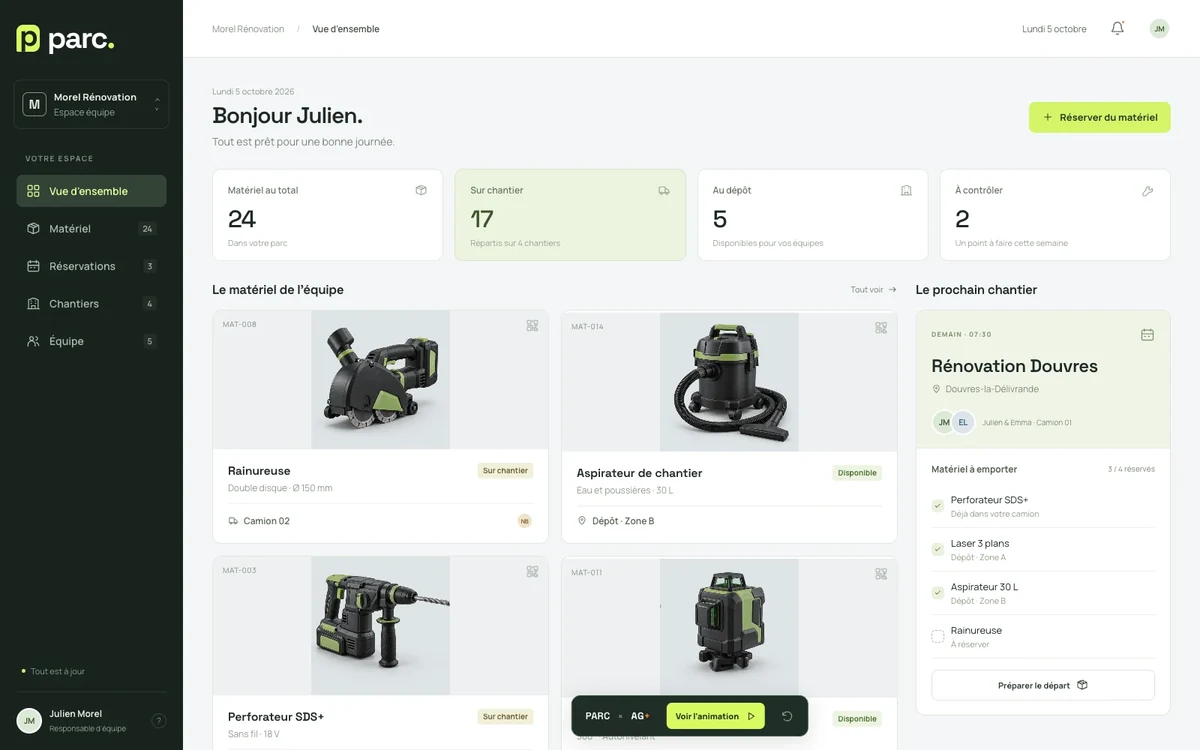Open the Aspirateur de chantier product image
Viewport: 1200px width, 750px height.
click(729, 382)
